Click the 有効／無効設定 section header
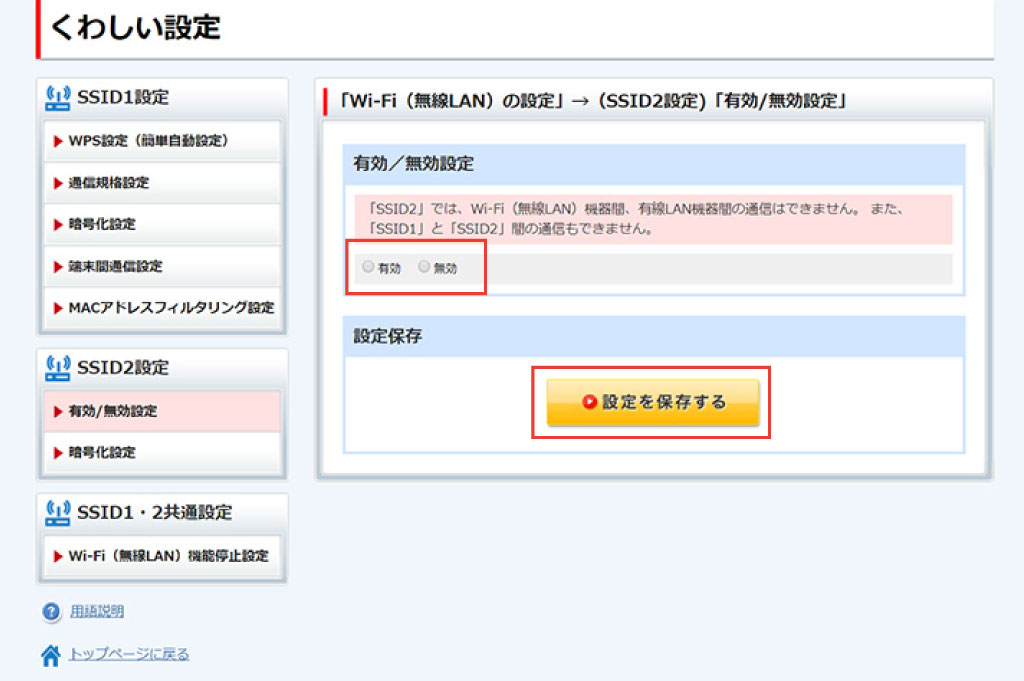The height and width of the screenshot is (681, 1024). click(414, 164)
